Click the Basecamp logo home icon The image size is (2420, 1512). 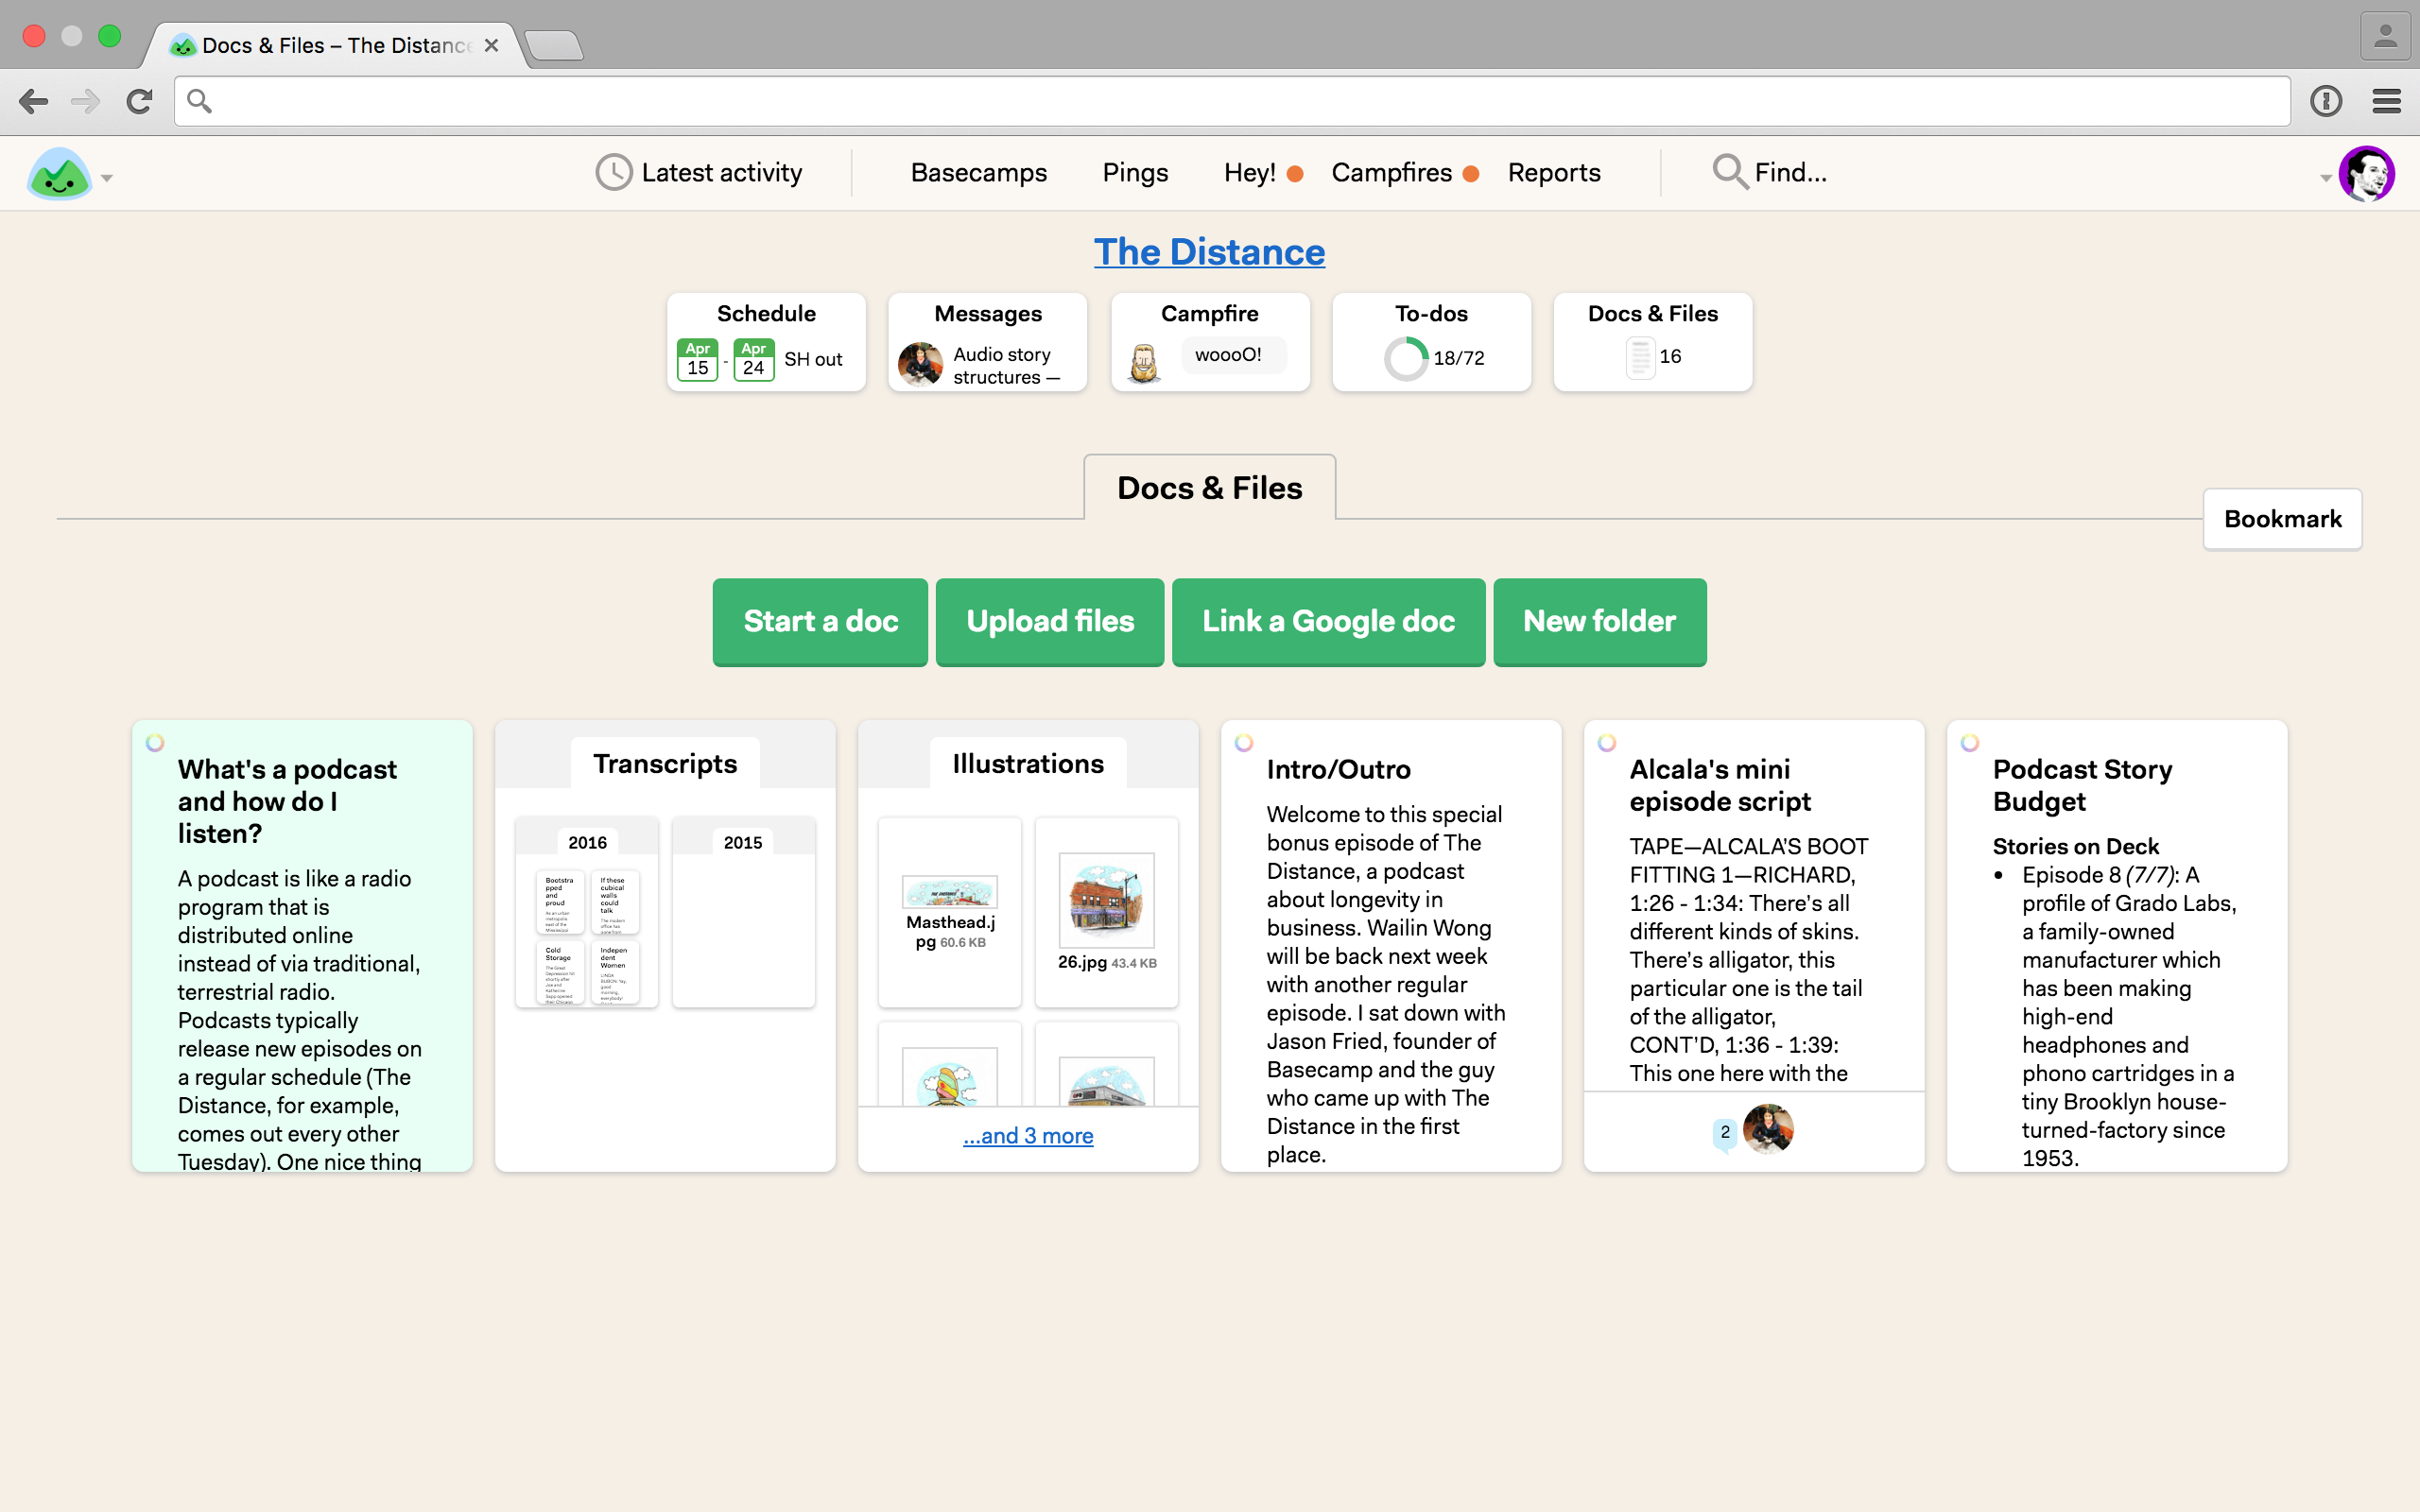click(x=59, y=174)
